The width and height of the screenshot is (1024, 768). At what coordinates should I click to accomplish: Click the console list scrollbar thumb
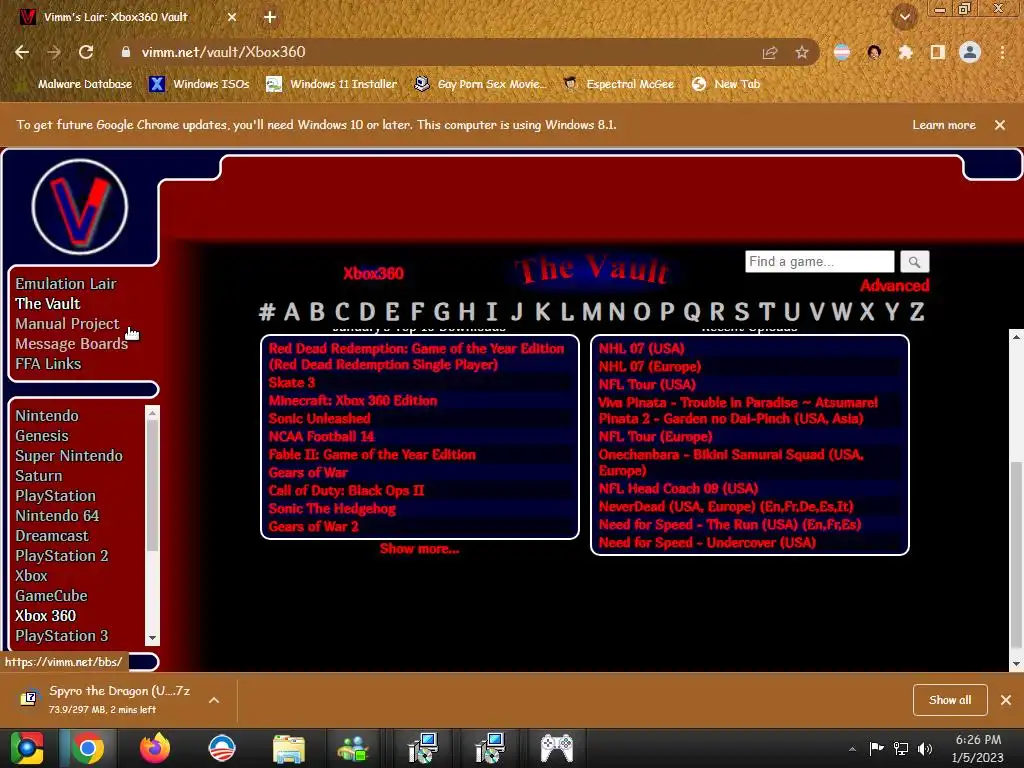tap(152, 485)
